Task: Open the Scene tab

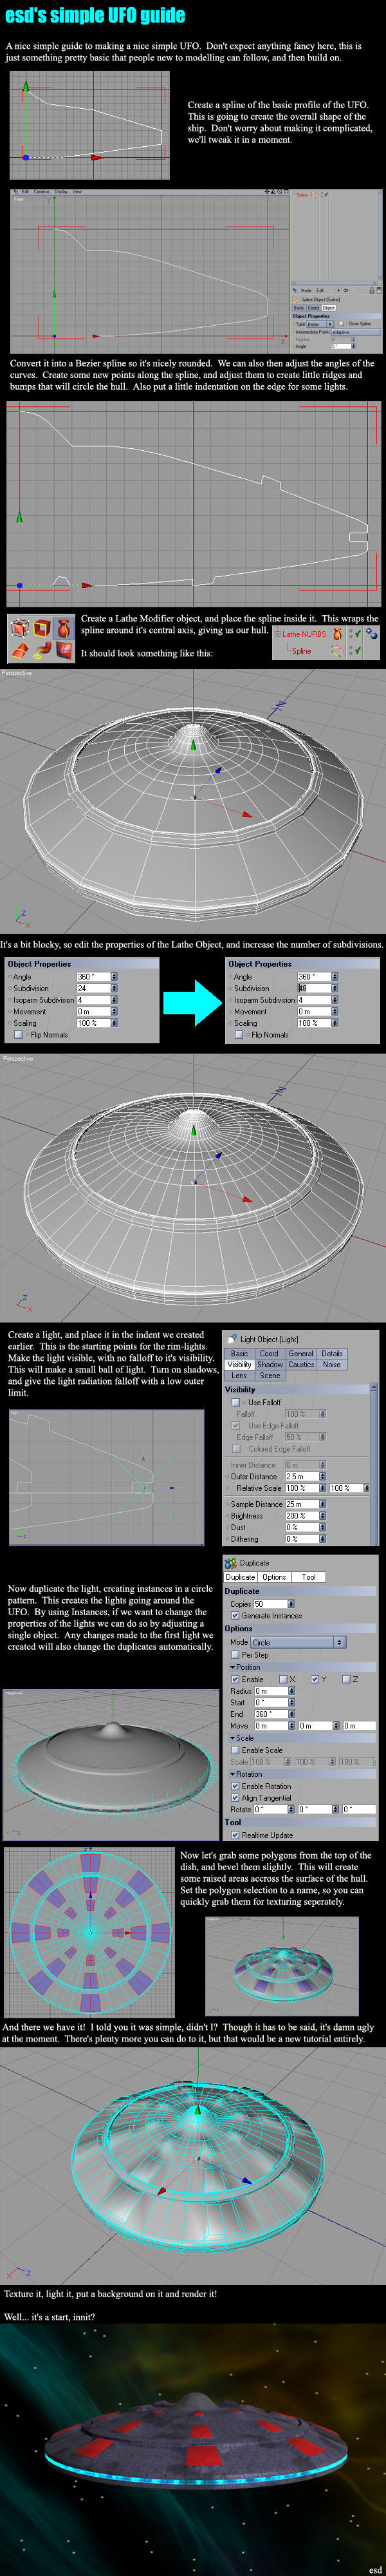Action: point(270,1375)
